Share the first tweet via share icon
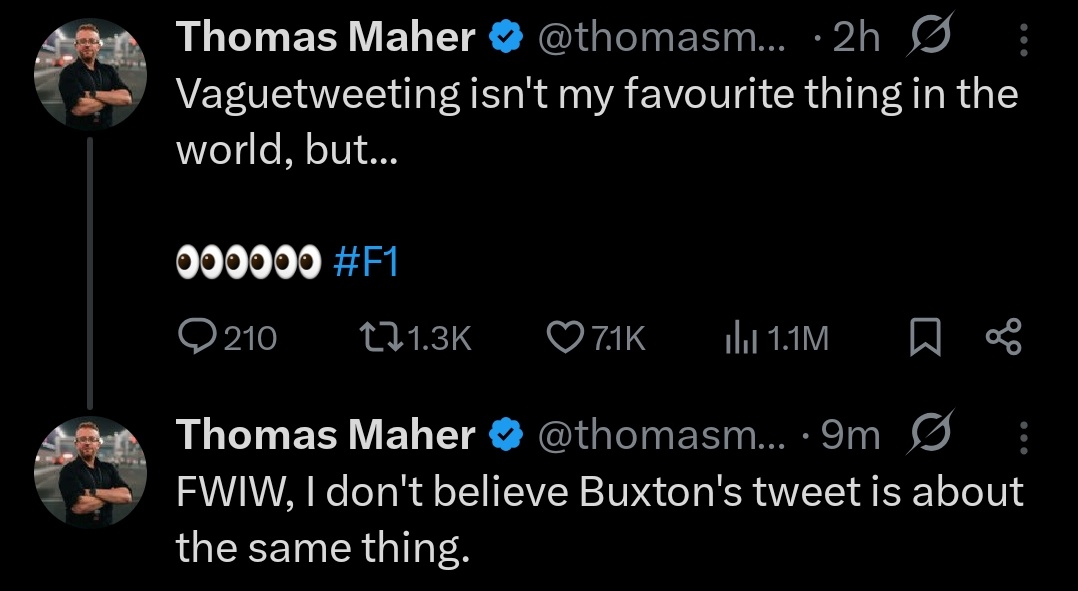The width and height of the screenshot is (1078, 591). tap(1004, 337)
